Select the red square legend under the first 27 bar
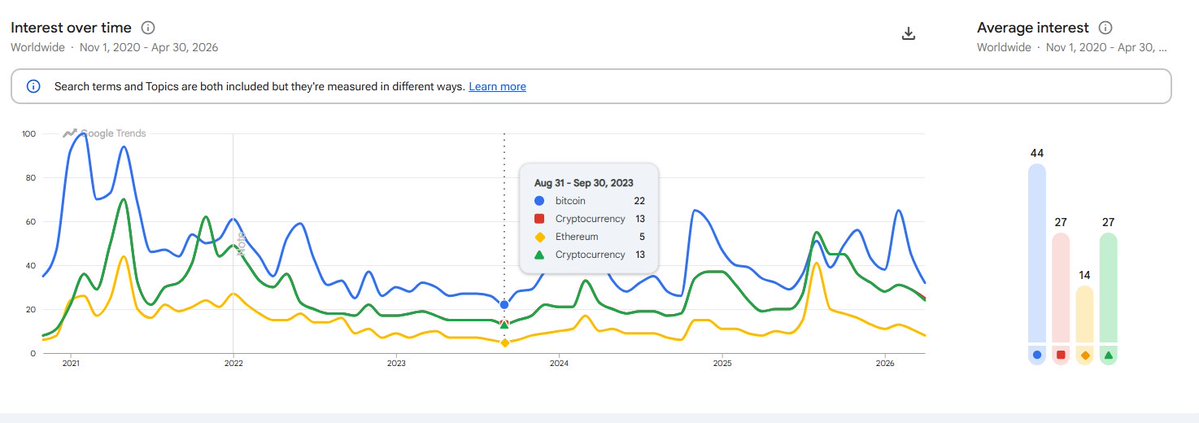Viewport: 1199px width, 423px height. (x=1061, y=355)
